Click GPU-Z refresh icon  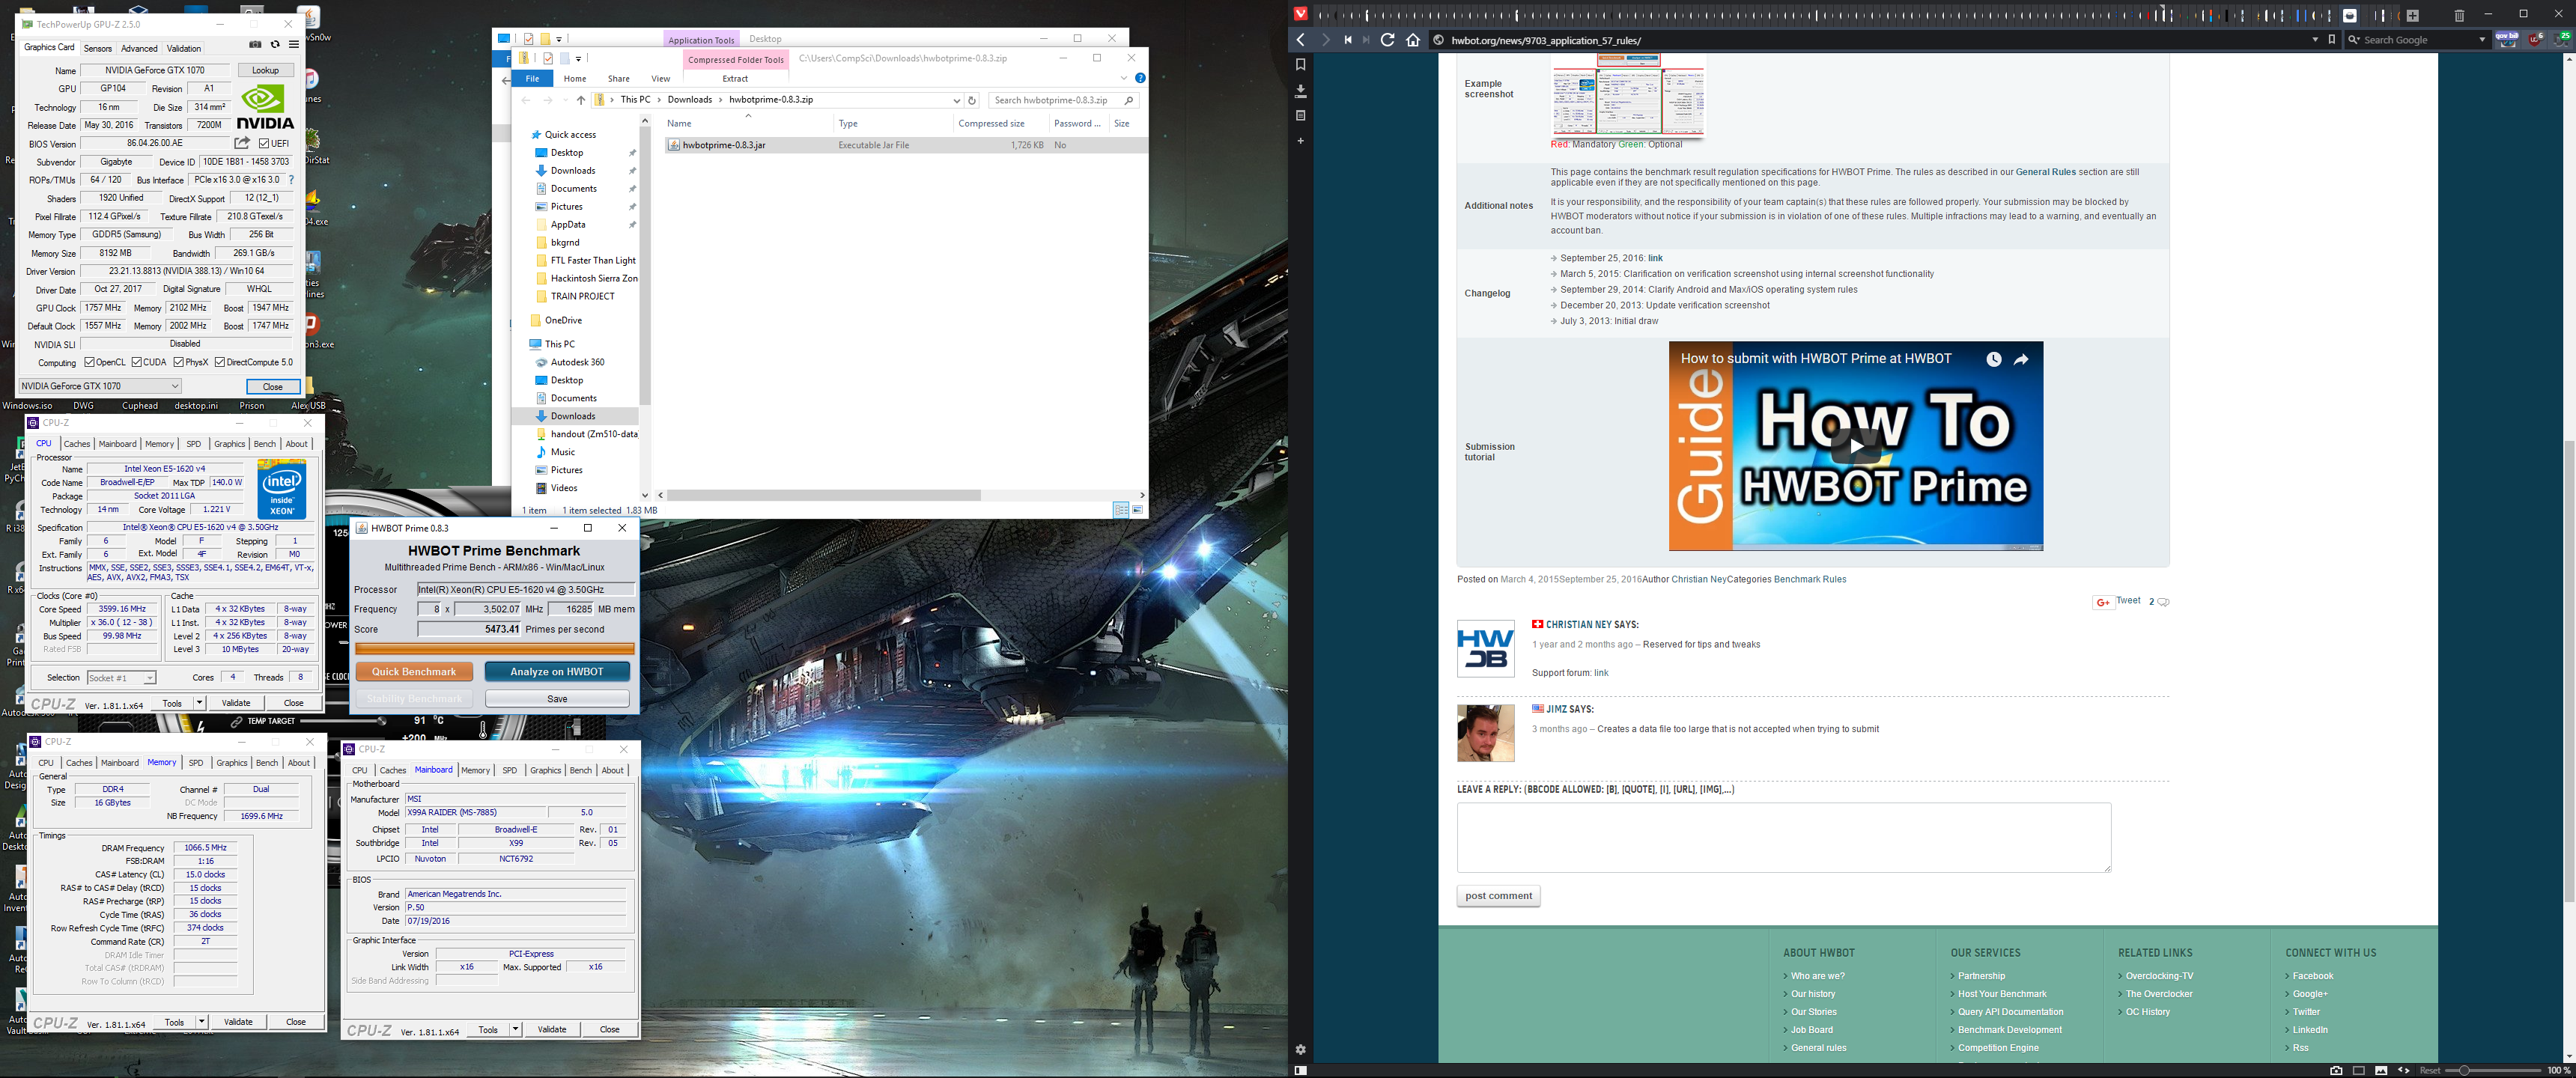click(x=275, y=45)
